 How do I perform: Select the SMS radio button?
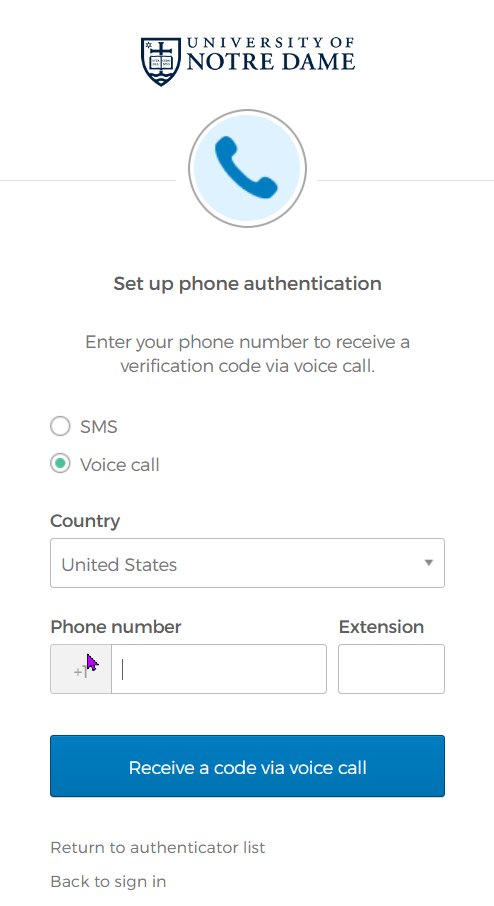(60, 426)
